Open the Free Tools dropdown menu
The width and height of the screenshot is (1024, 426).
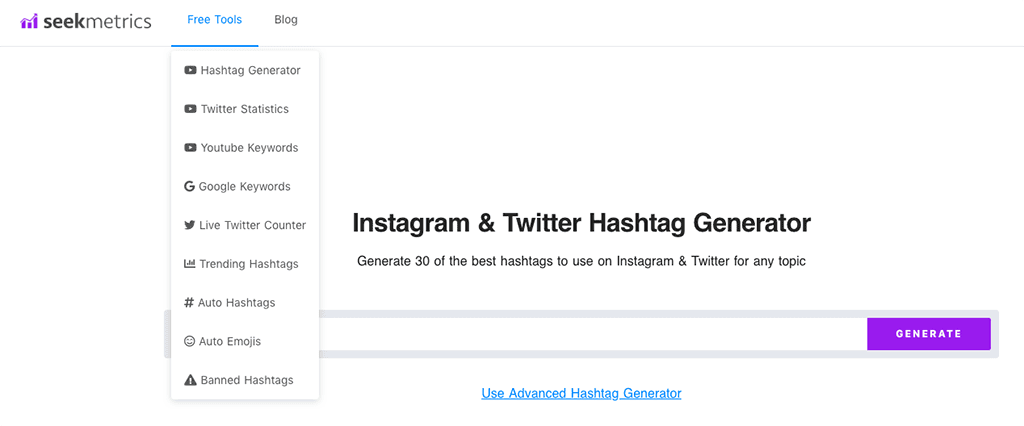(214, 20)
